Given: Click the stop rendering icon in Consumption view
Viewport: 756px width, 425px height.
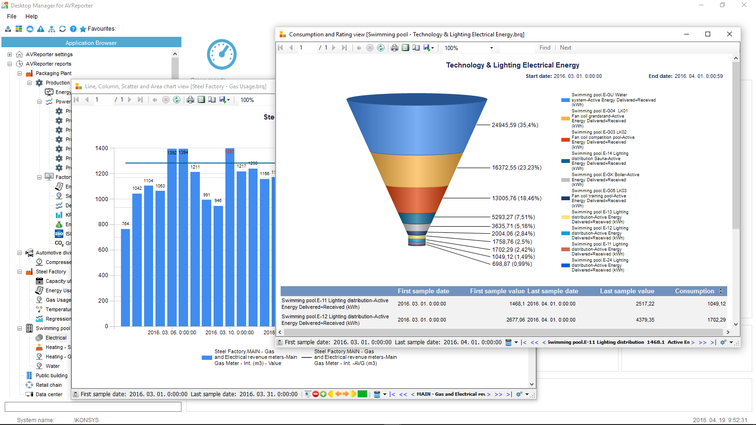Looking at the screenshot, I should coord(370,48).
